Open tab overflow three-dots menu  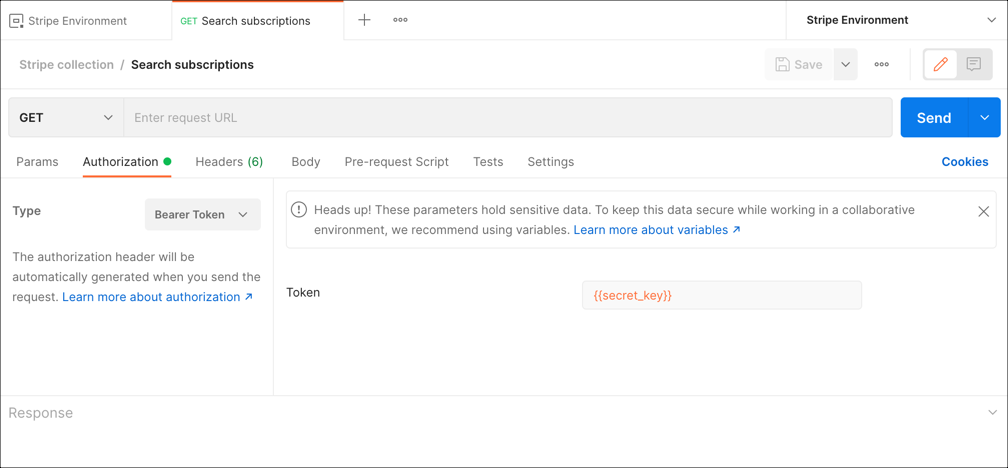point(400,20)
